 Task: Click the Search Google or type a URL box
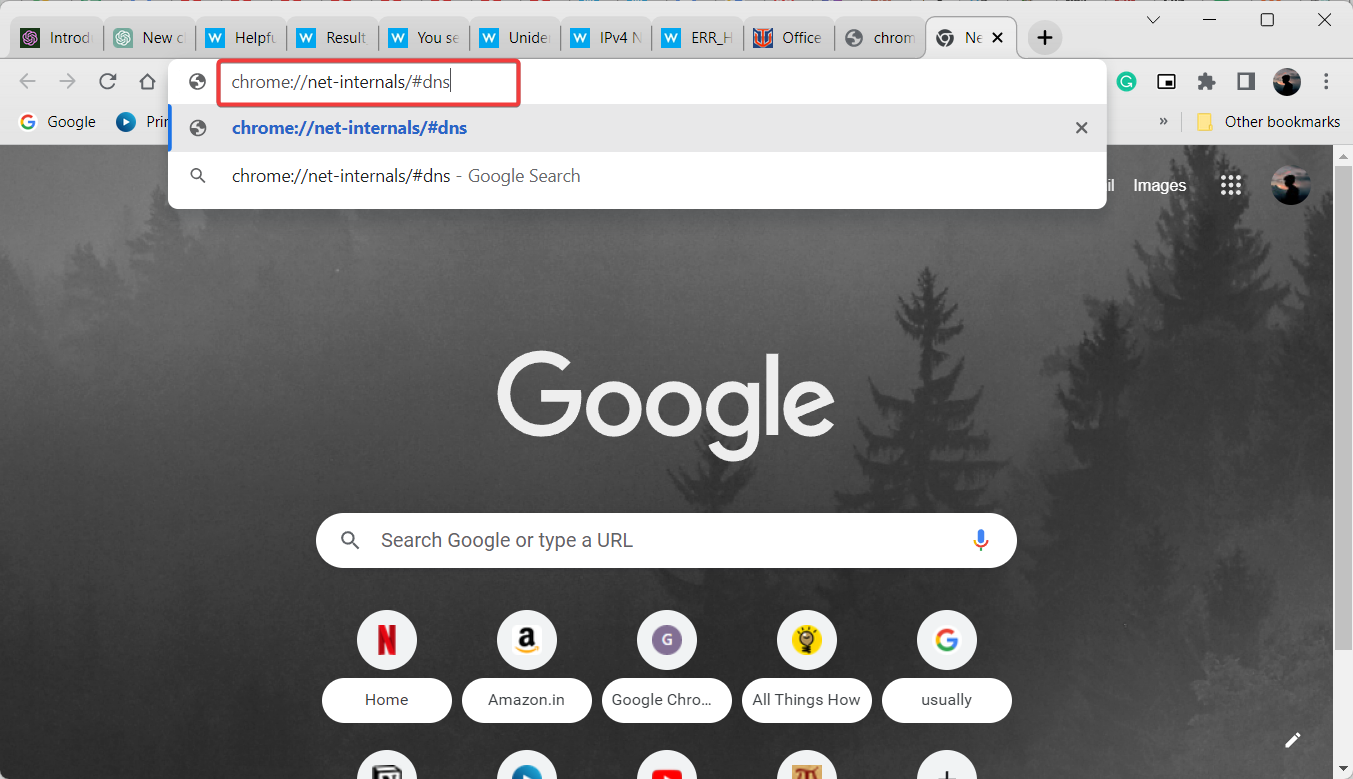pos(666,540)
